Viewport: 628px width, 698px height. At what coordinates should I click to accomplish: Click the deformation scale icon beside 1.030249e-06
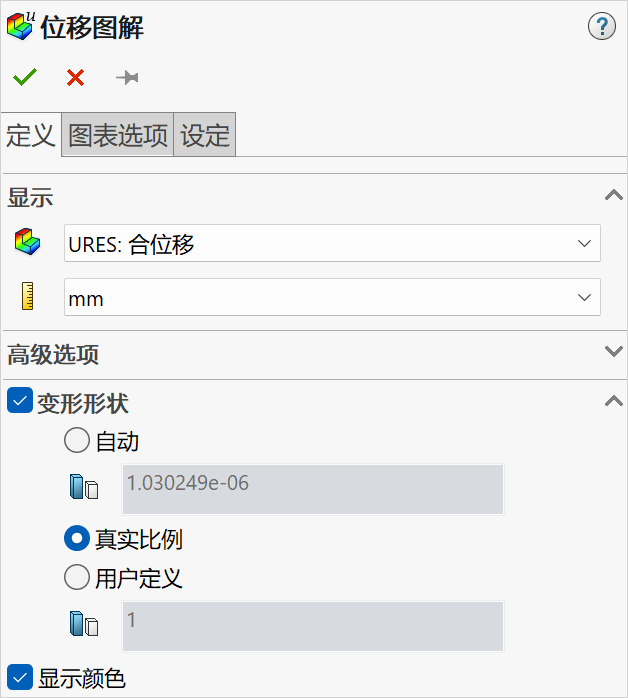click(84, 488)
